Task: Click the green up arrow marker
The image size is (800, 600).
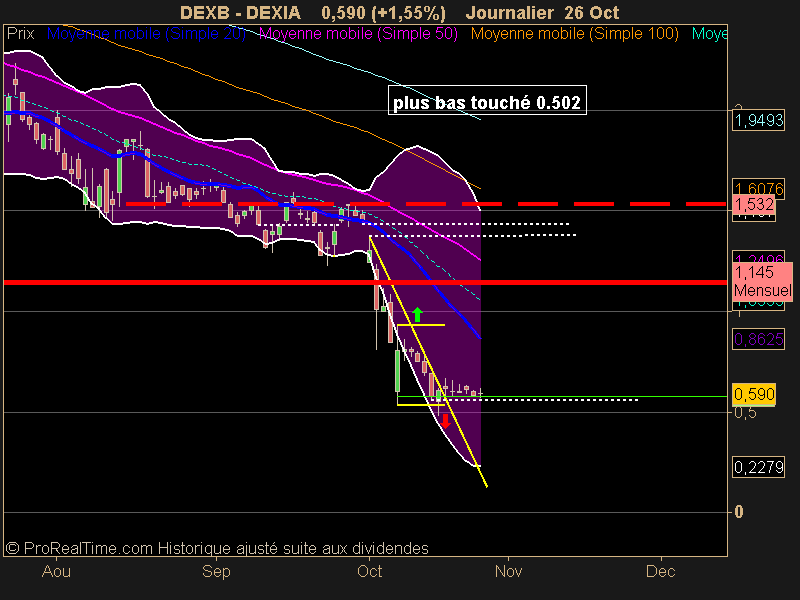Action: [417, 314]
